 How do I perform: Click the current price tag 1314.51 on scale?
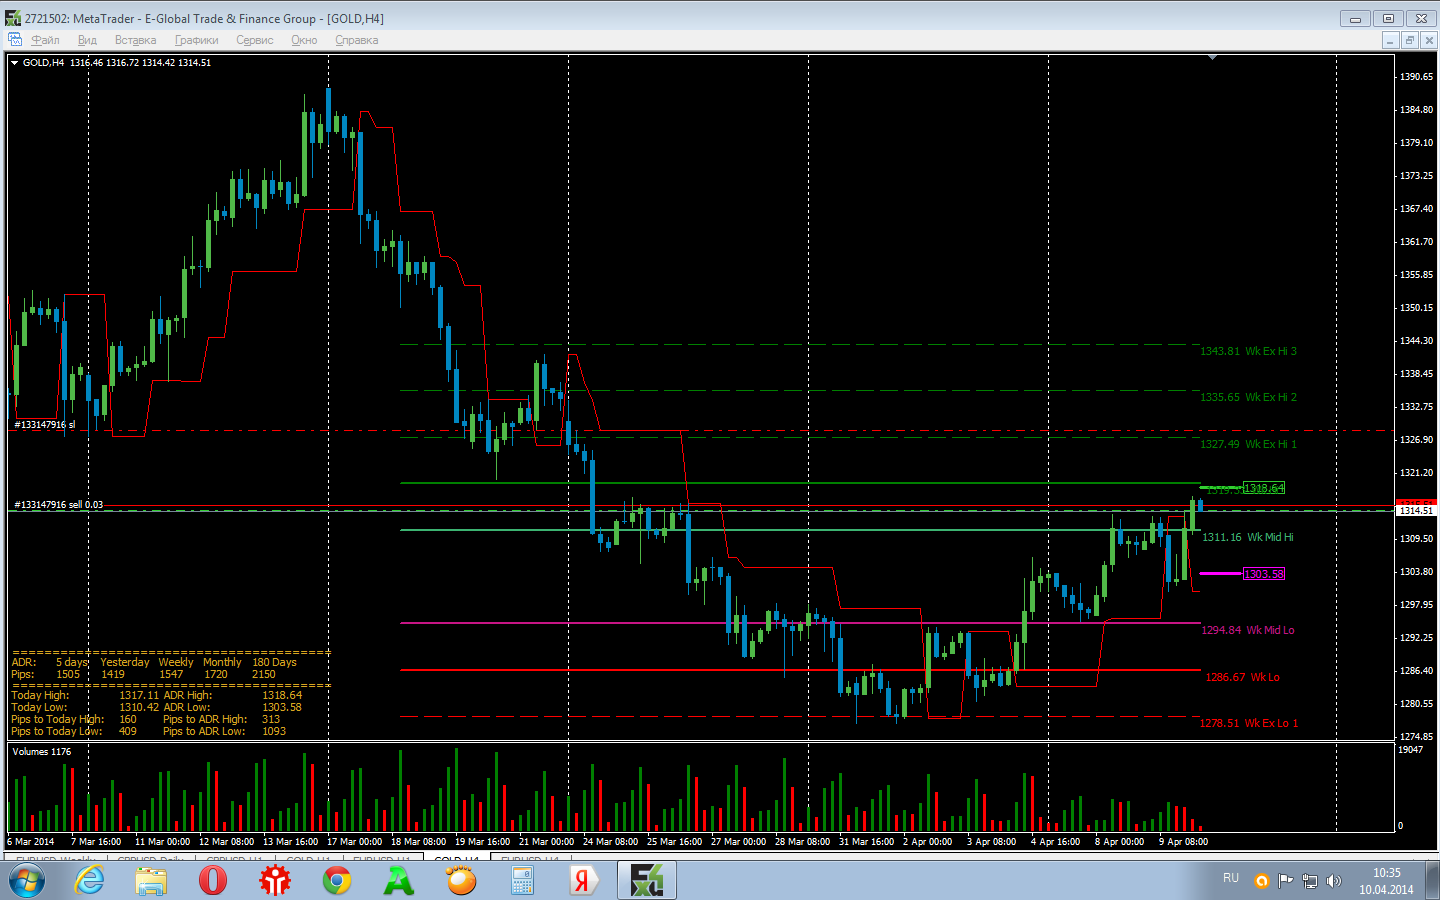tap(1415, 510)
